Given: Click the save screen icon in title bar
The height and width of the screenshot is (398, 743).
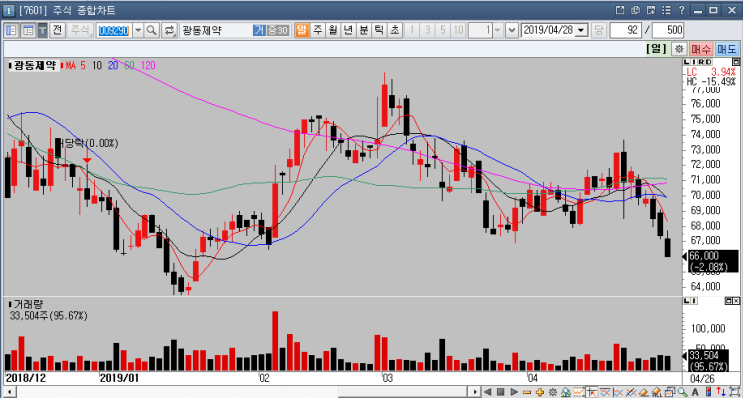Looking at the screenshot, I should tap(651, 9).
